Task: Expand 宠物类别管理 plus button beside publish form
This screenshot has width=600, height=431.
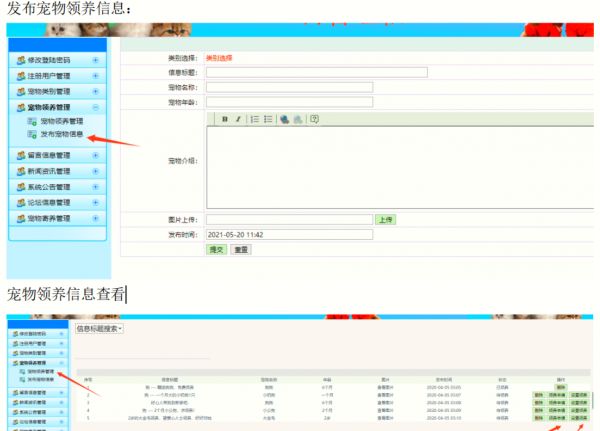Action: tap(96, 91)
